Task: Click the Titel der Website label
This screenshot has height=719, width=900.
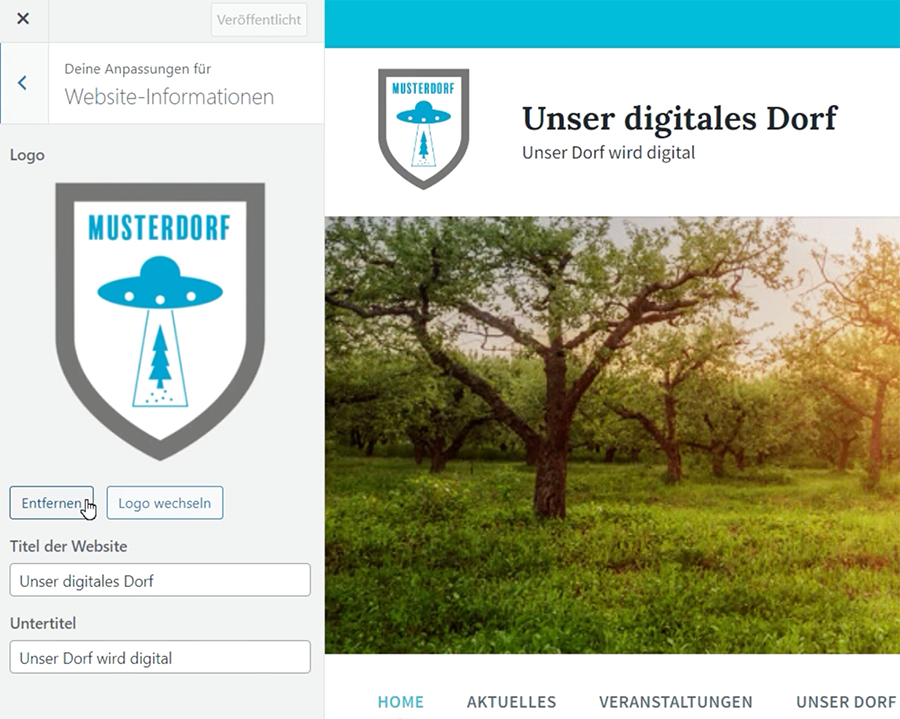Action: [x=68, y=546]
